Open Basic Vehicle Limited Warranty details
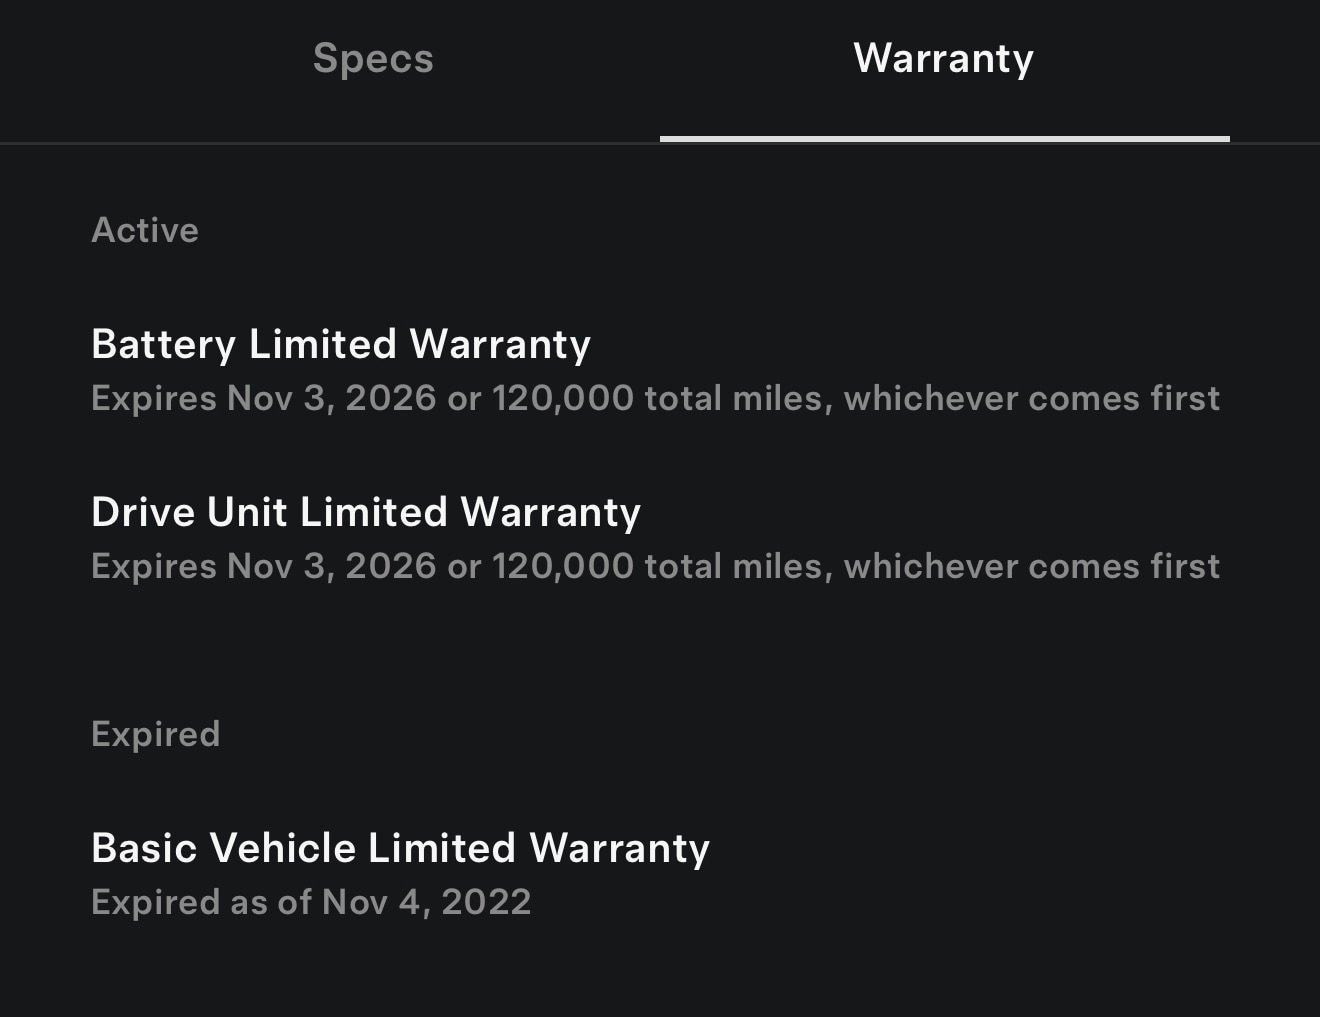The height and width of the screenshot is (1017, 1320). [400, 848]
